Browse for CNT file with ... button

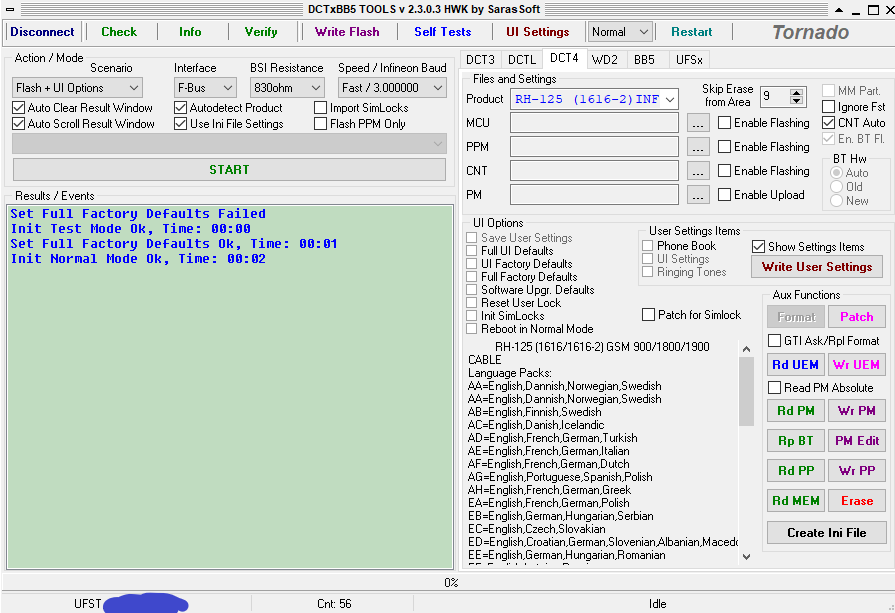tap(698, 171)
